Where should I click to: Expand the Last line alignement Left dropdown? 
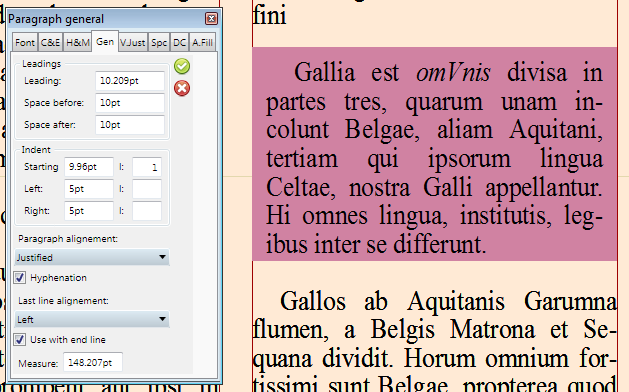[x=92, y=319]
